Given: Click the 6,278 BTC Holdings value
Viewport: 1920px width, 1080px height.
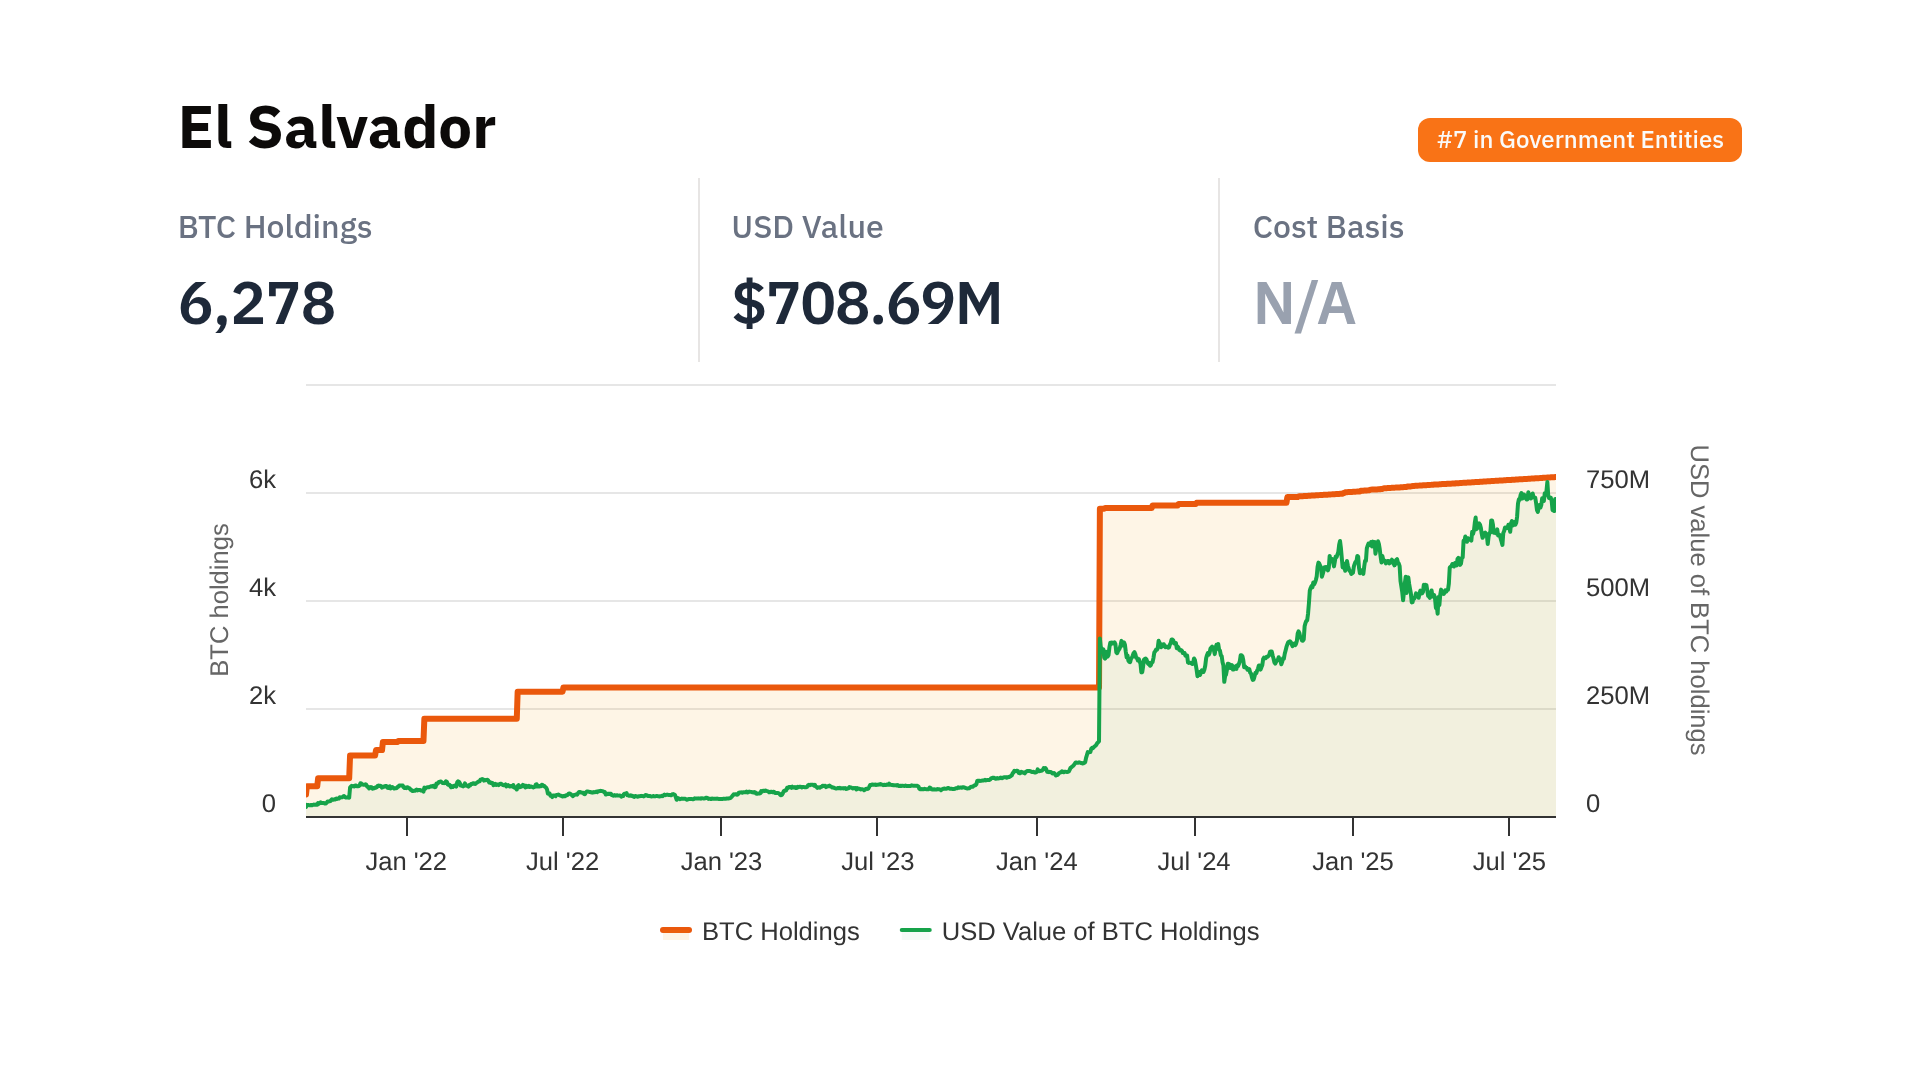Looking at the screenshot, I should (x=257, y=303).
